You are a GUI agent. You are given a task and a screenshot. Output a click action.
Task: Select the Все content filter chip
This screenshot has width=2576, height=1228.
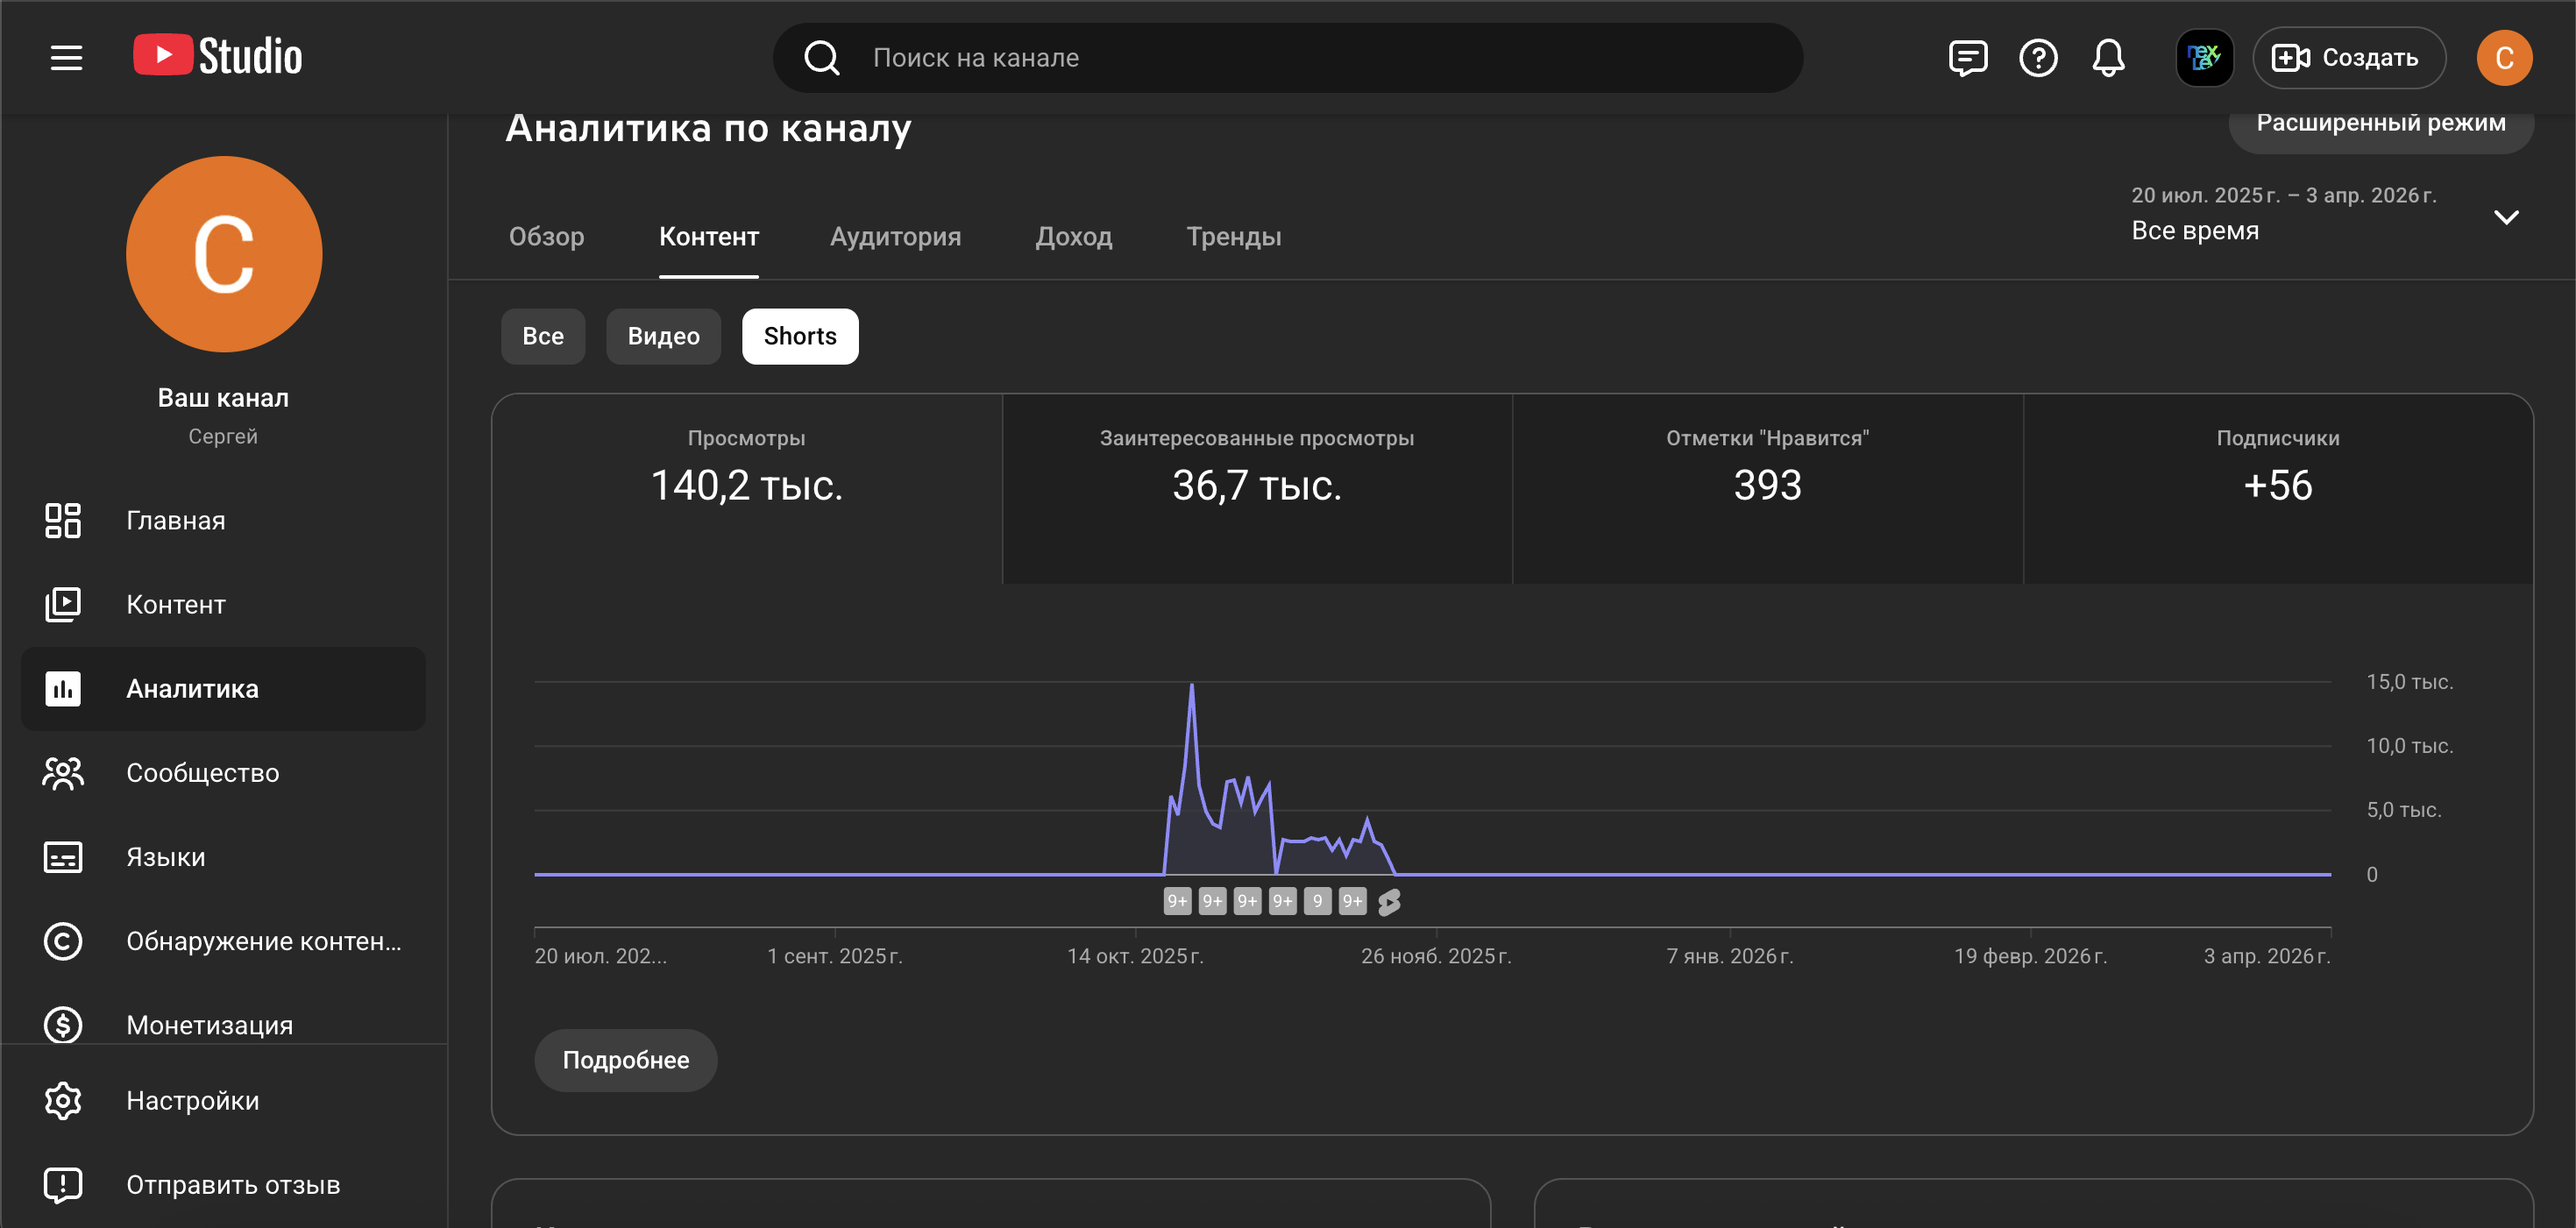pyautogui.click(x=542, y=336)
